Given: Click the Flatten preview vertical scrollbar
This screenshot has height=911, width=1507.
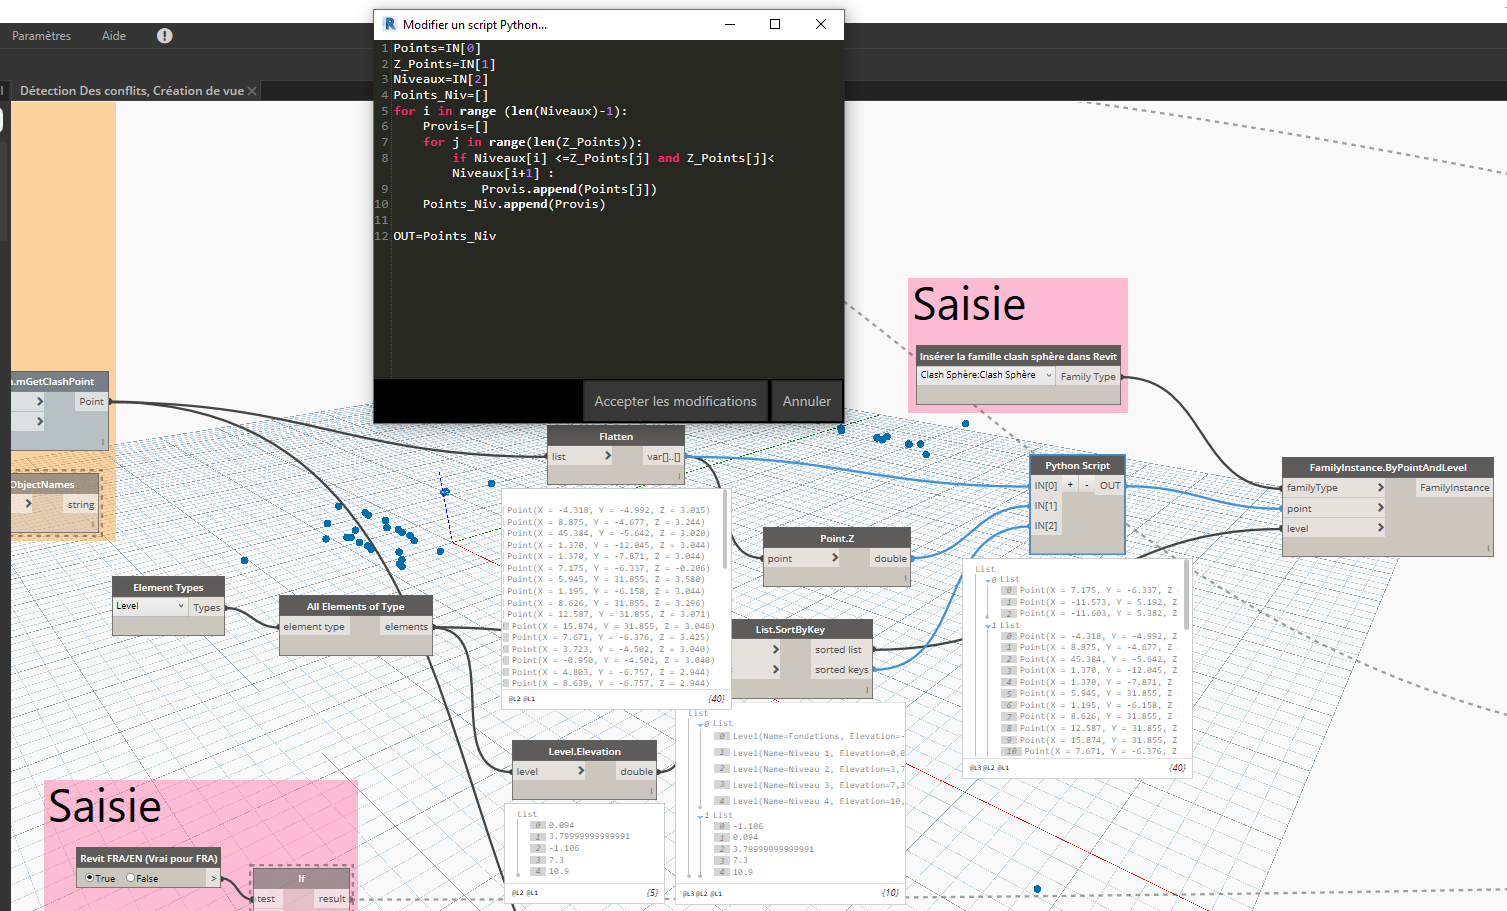Looking at the screenshot, I should pyautogui.click(x=725, y=530).
